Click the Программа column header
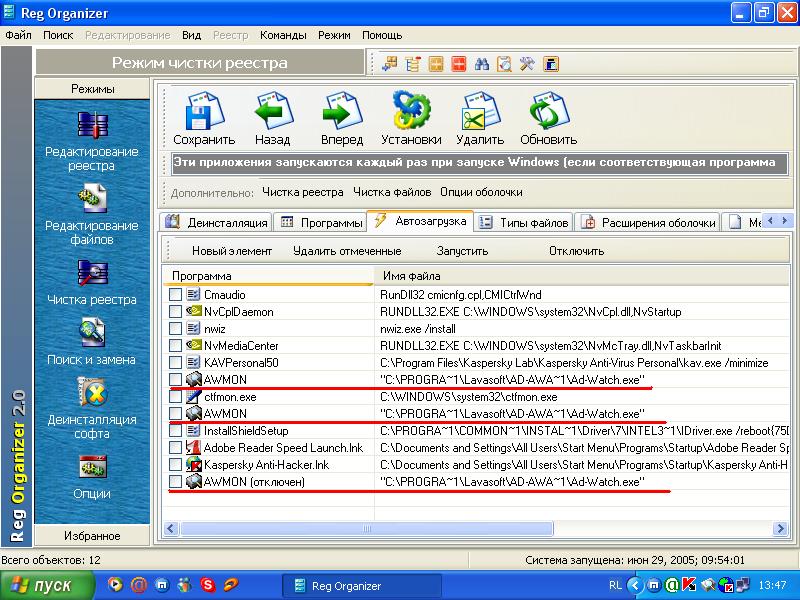The image size is (800, 600). pos(268,276)
